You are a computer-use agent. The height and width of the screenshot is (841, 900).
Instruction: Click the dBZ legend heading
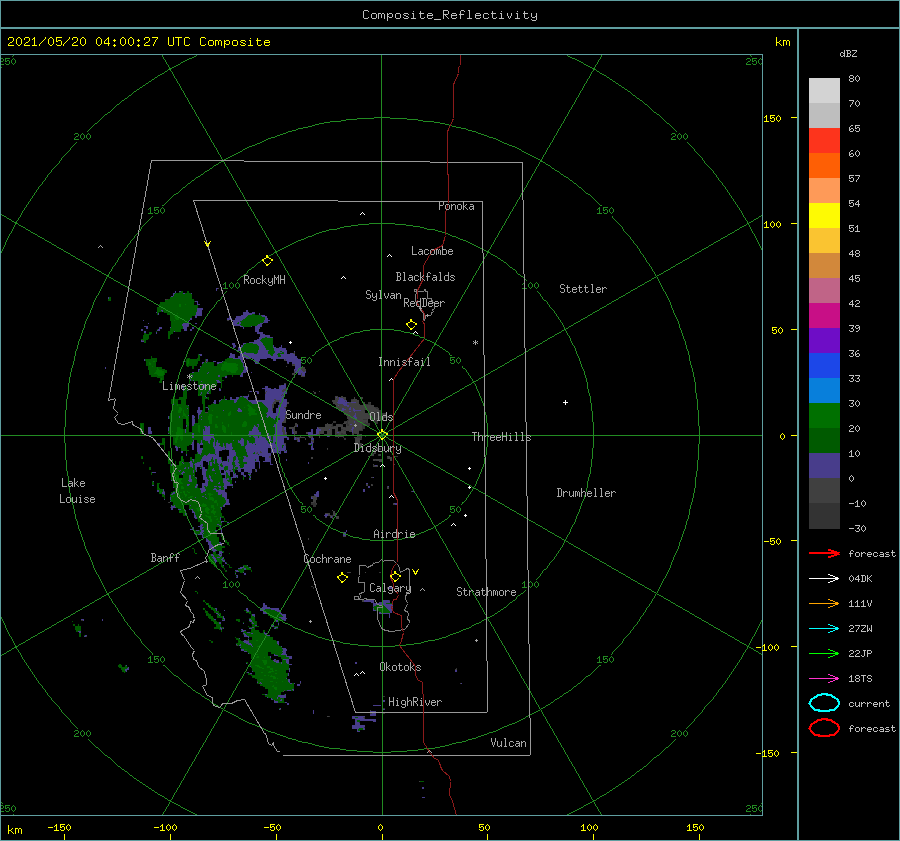[848, 53]
